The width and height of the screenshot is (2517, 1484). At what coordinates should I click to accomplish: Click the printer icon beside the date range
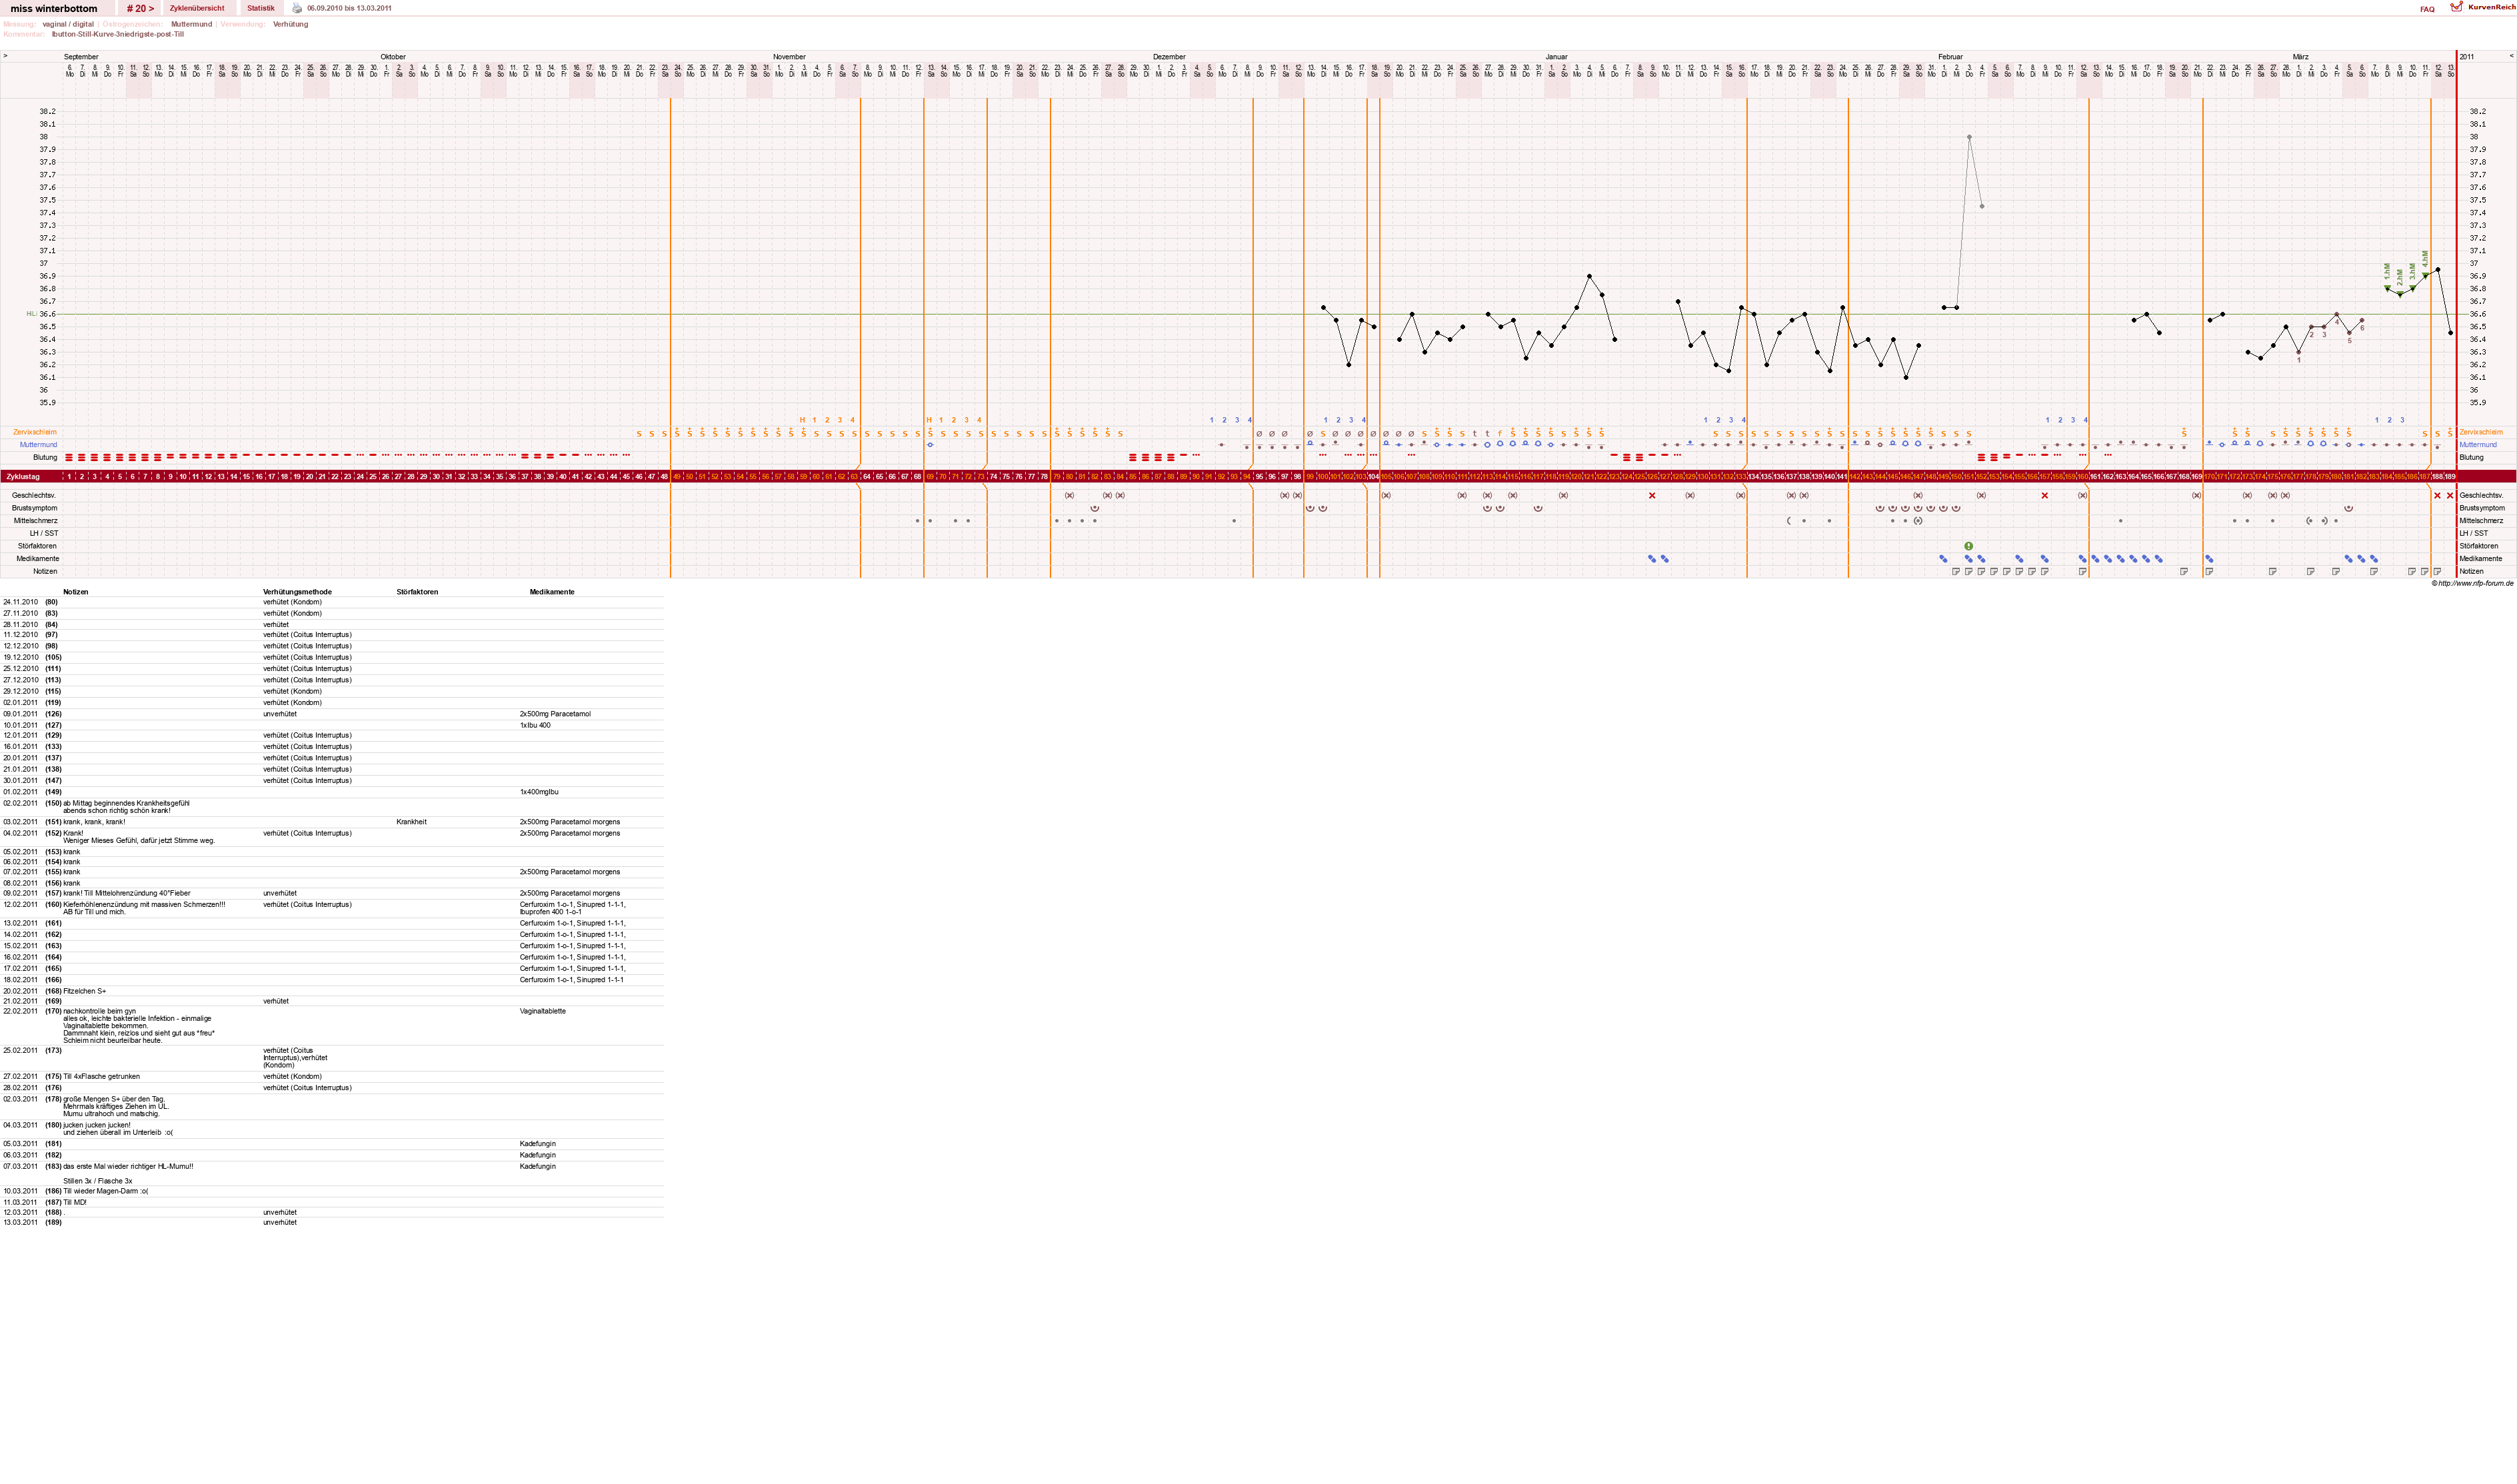pos(297,8)
